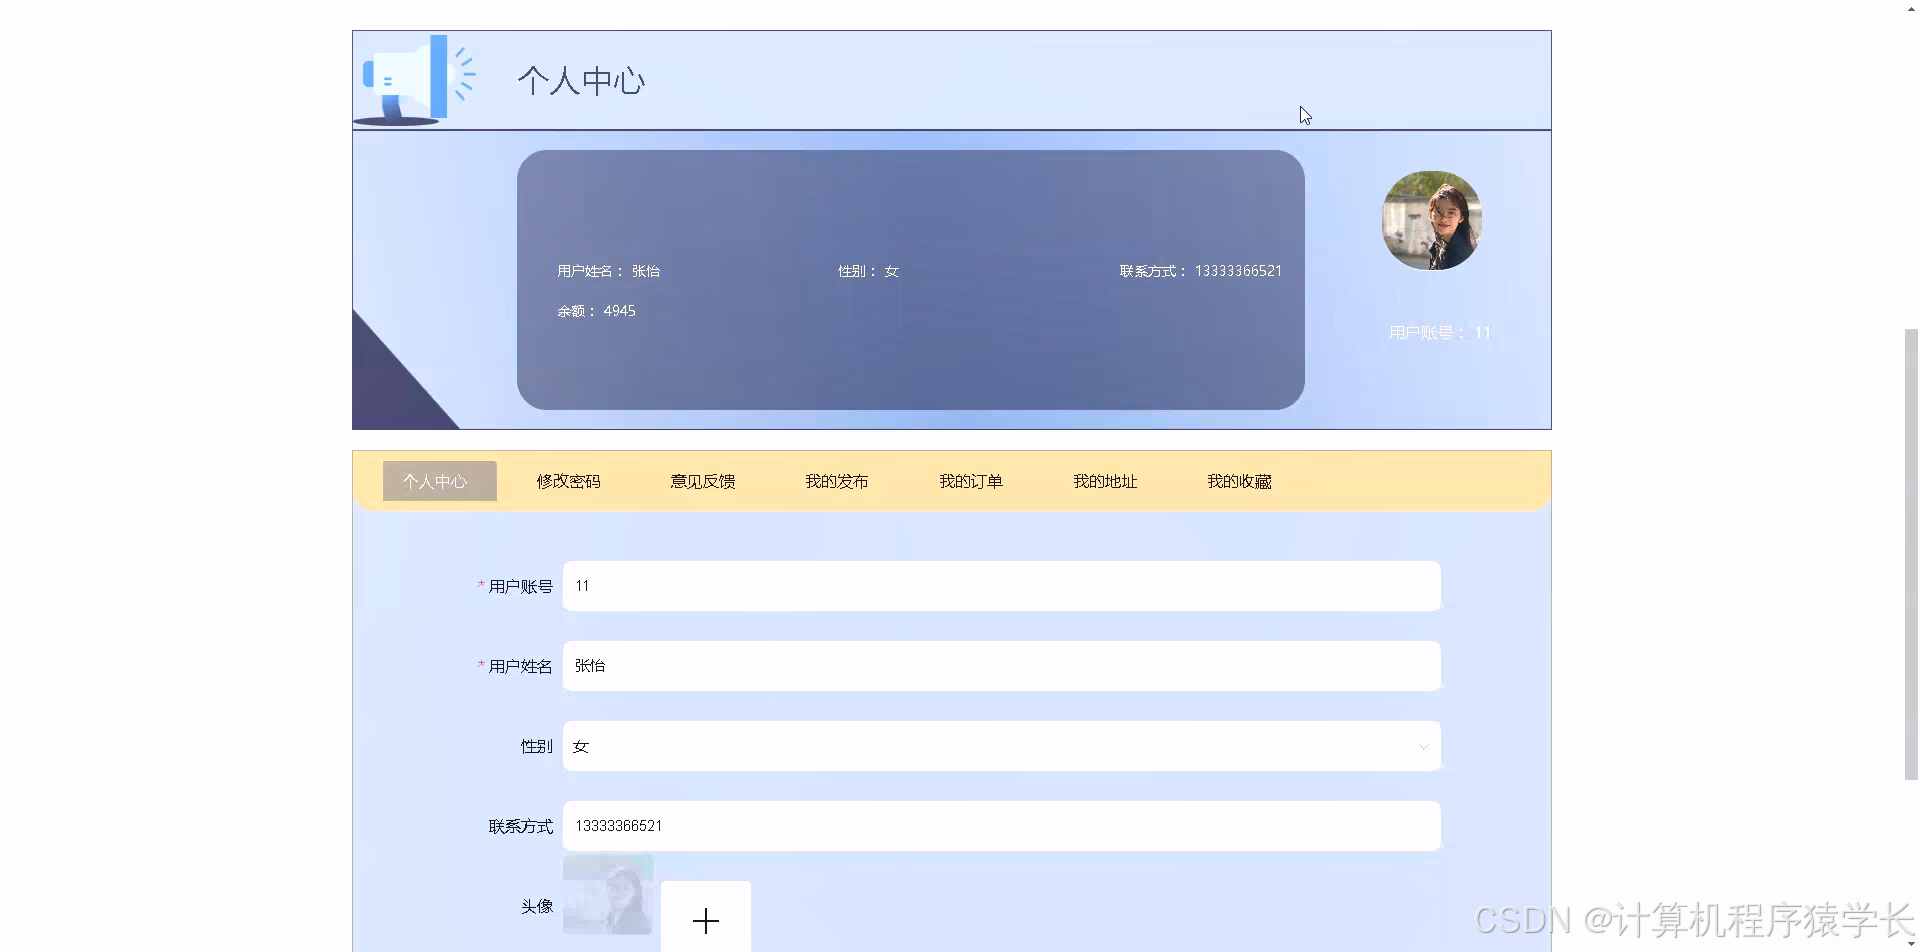This screenshot has height=952, width=1920.
Task: Open the 个人中心 tab
Action: pyautogui.click(x=439, y=481)
